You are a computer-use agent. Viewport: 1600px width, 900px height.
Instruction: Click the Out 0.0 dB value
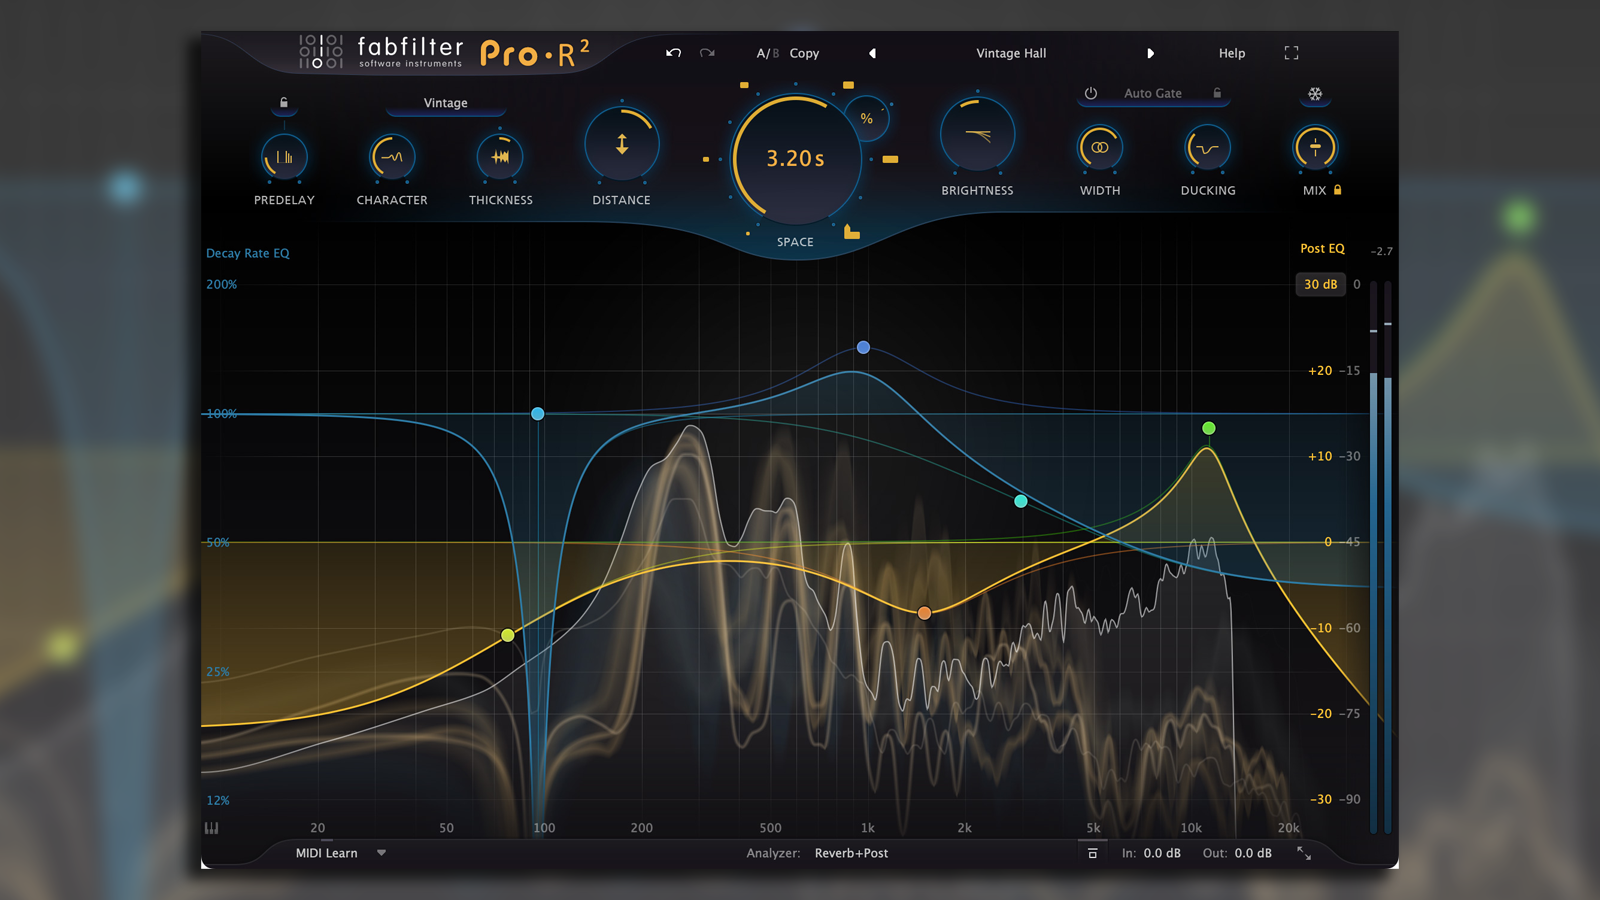pos(1253,853)
